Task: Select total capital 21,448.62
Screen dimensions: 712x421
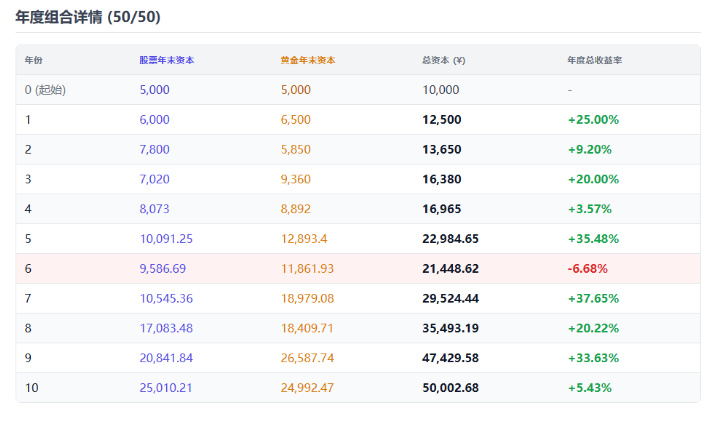Action: [450, 268]
